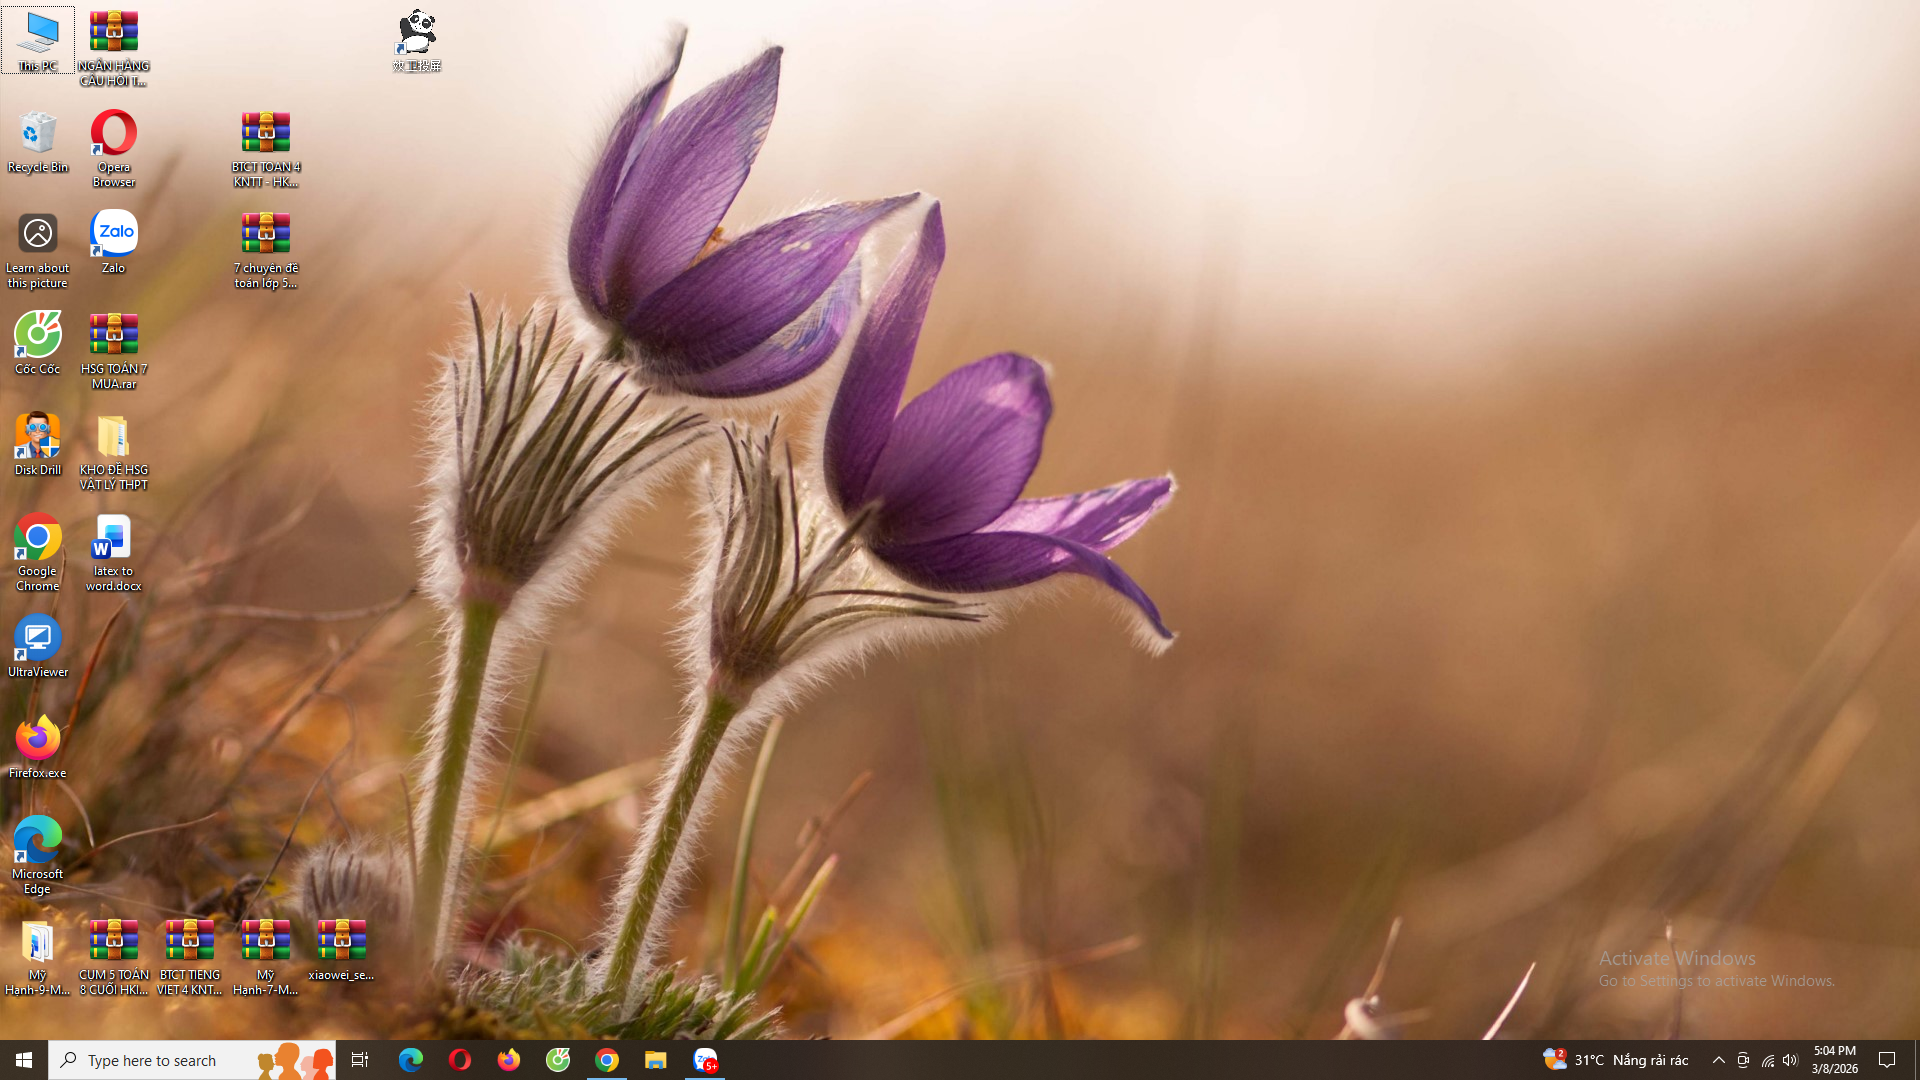The image size is (1920, 1080).
Task: Select the Zalo desktop shortcut
Action: [114, 240]
